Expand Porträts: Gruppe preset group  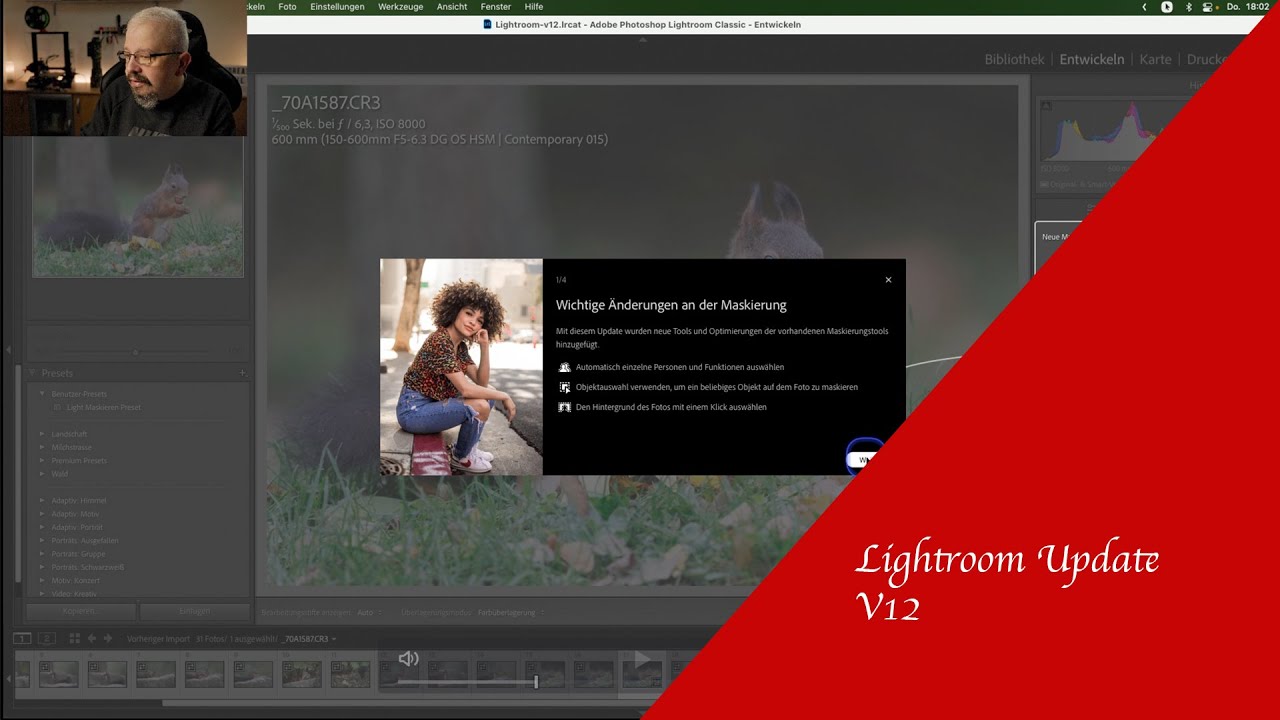[42, 554]
